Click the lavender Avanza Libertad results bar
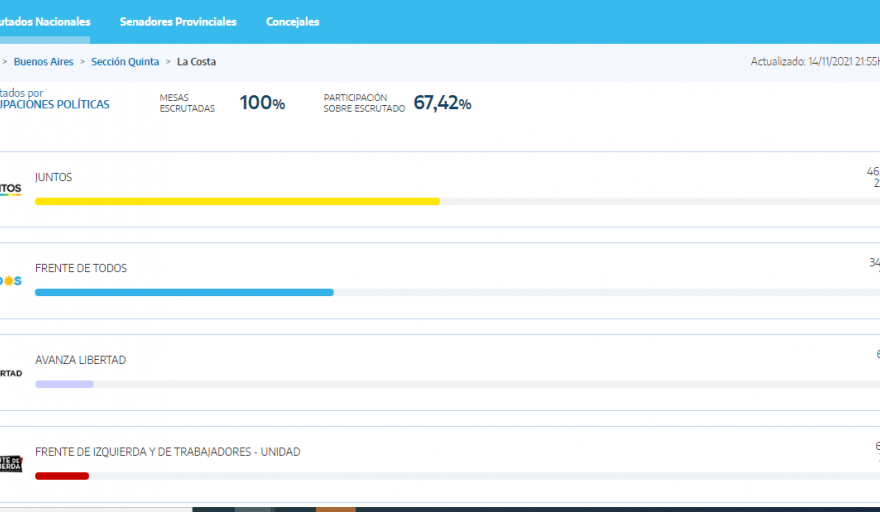880x512 pixels. click(x=64, y=384)
